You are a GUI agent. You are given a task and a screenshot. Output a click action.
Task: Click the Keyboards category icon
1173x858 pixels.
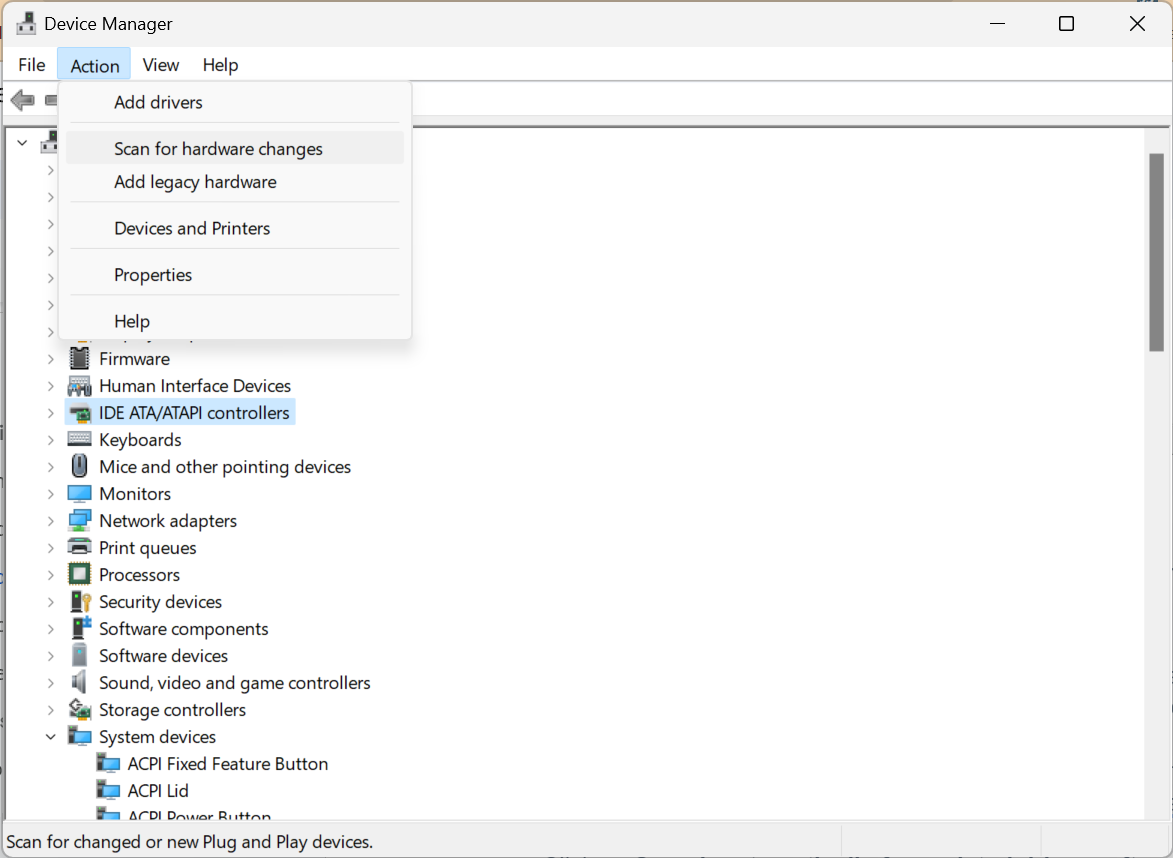click(80, 439)
